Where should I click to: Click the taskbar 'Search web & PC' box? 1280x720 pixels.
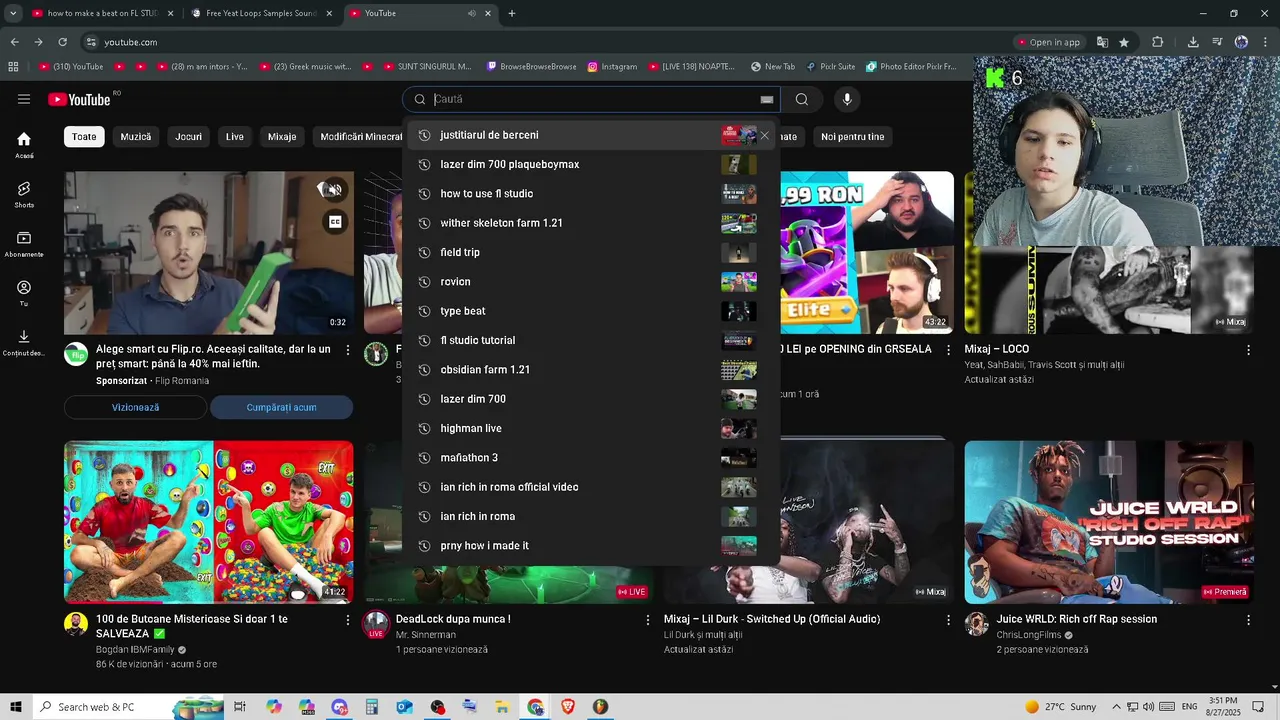127,707
